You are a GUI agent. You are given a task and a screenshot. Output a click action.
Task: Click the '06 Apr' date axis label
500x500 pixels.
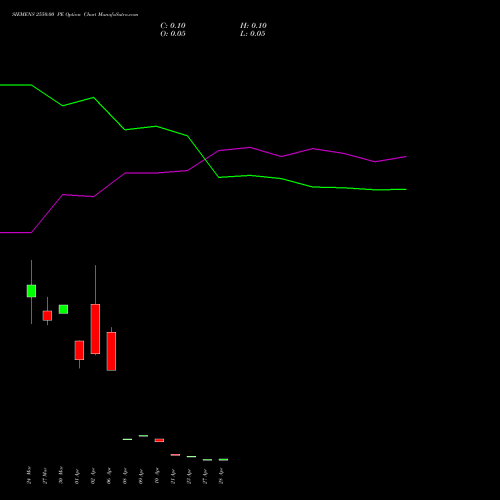(109, 476)
